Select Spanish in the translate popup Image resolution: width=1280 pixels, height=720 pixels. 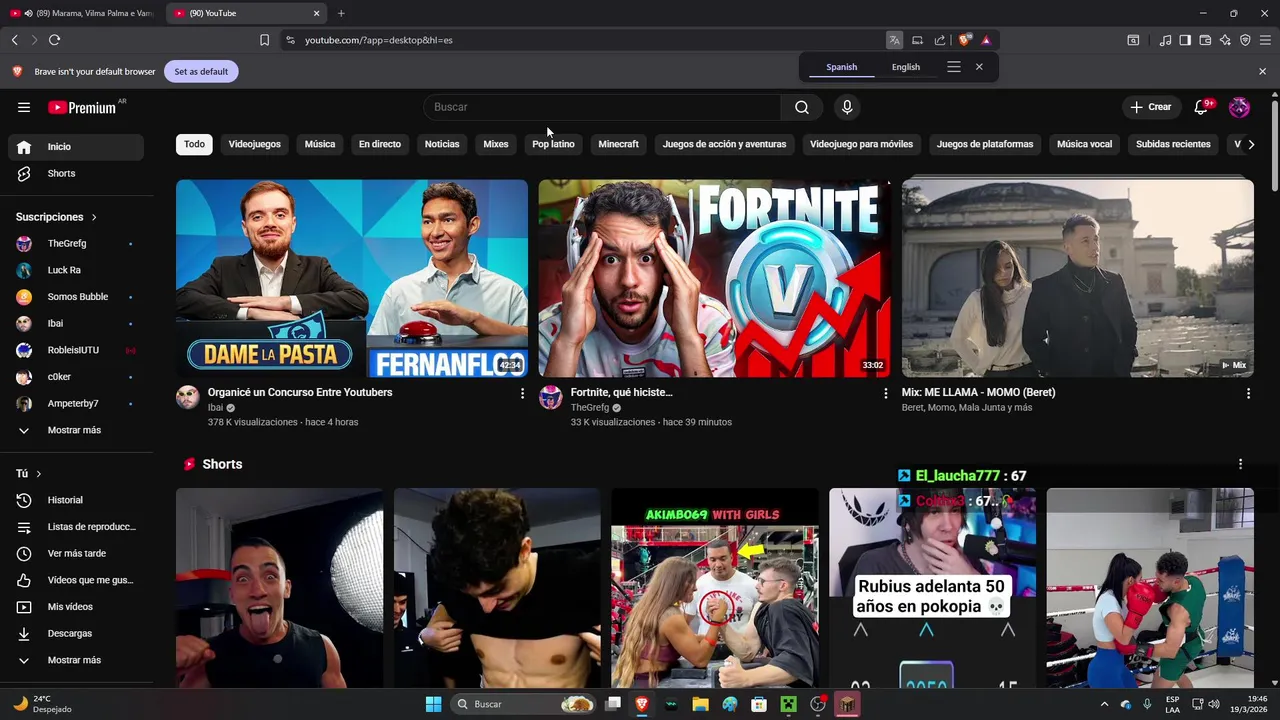841,67
